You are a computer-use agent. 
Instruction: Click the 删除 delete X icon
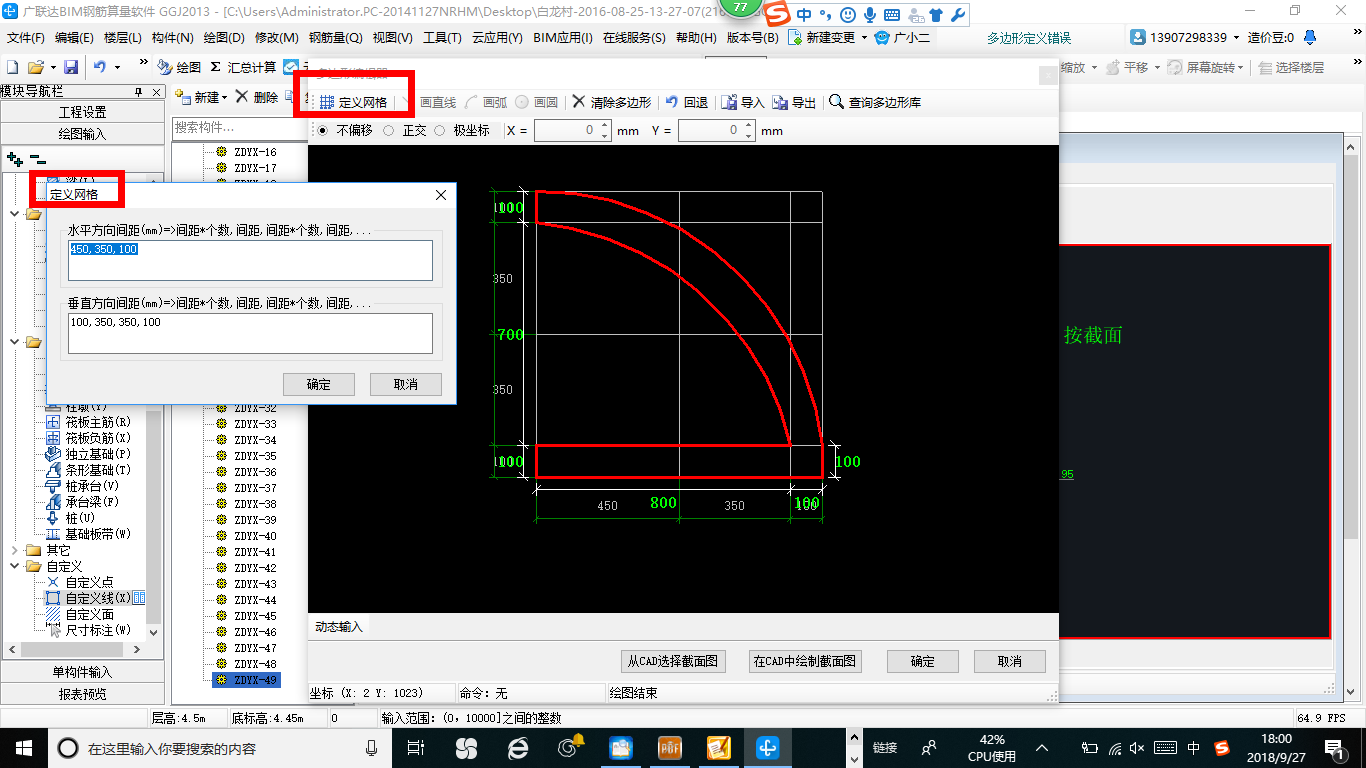coord(241,97)
